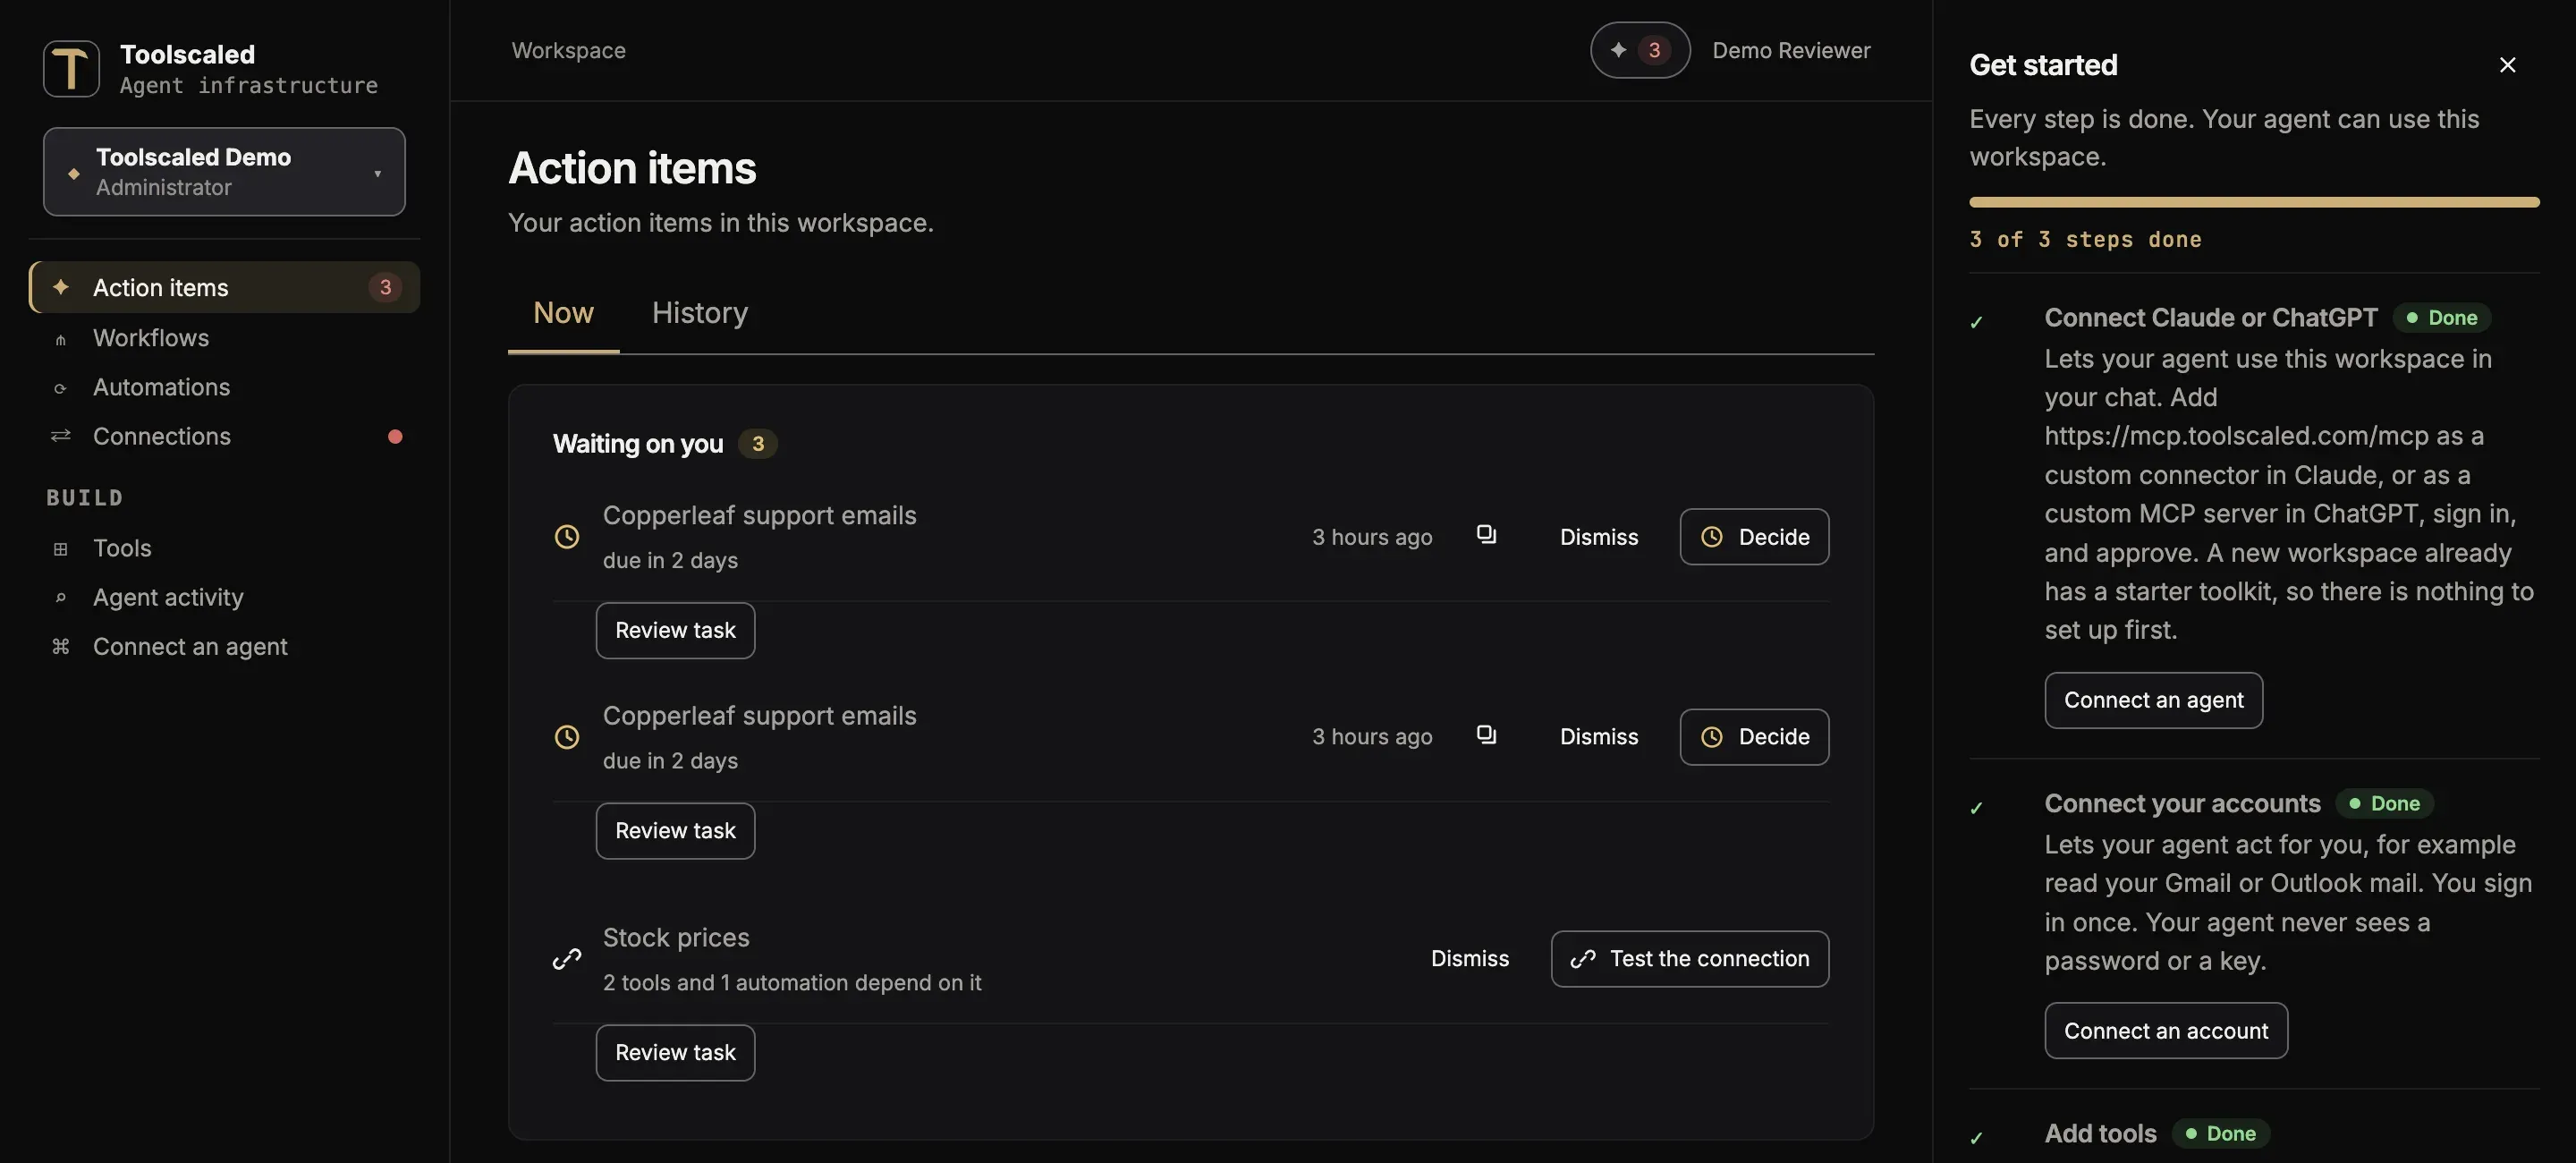The image size is (2576, 1163).
Task: Click Decide on first Copperleaf support emails
Action: (1754, 537)
